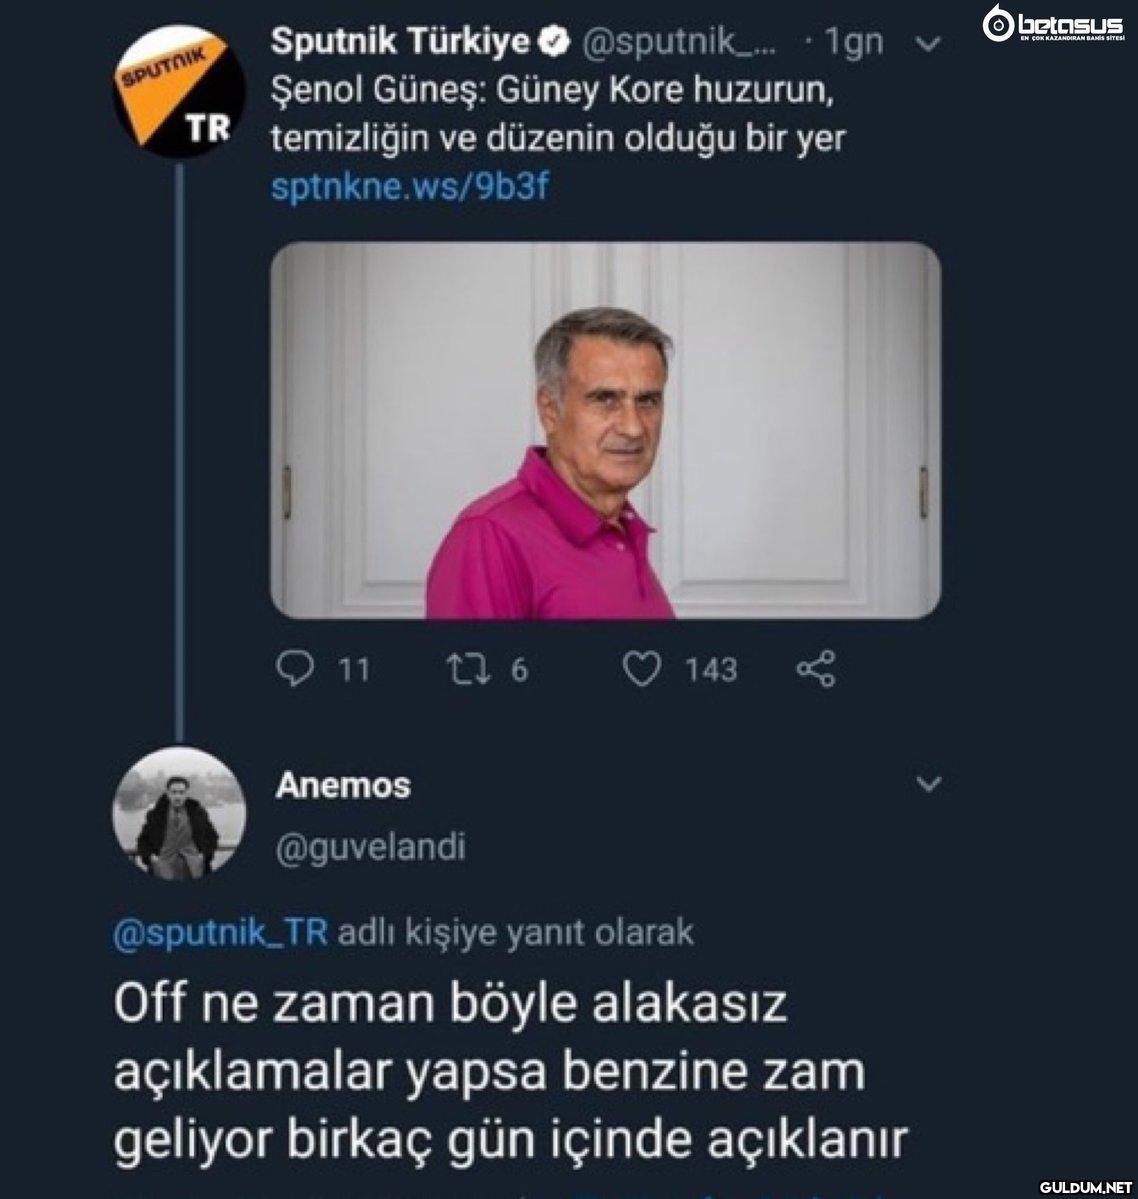Image resolution: width=1138 pixels, height=1199 pixels.
Task: Open the options chevron on the Anemos reply
Action: [929, 784]
